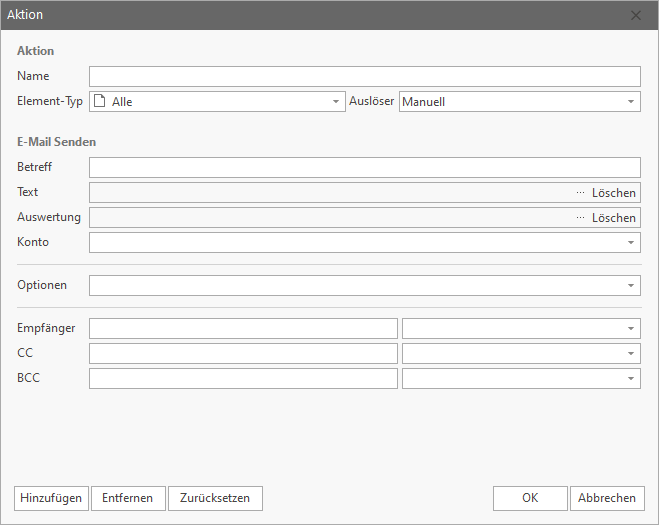This screenshot has width=659, height=525.
Task: Open the BCC dropdown on the right
Action: tap(631, 379)
